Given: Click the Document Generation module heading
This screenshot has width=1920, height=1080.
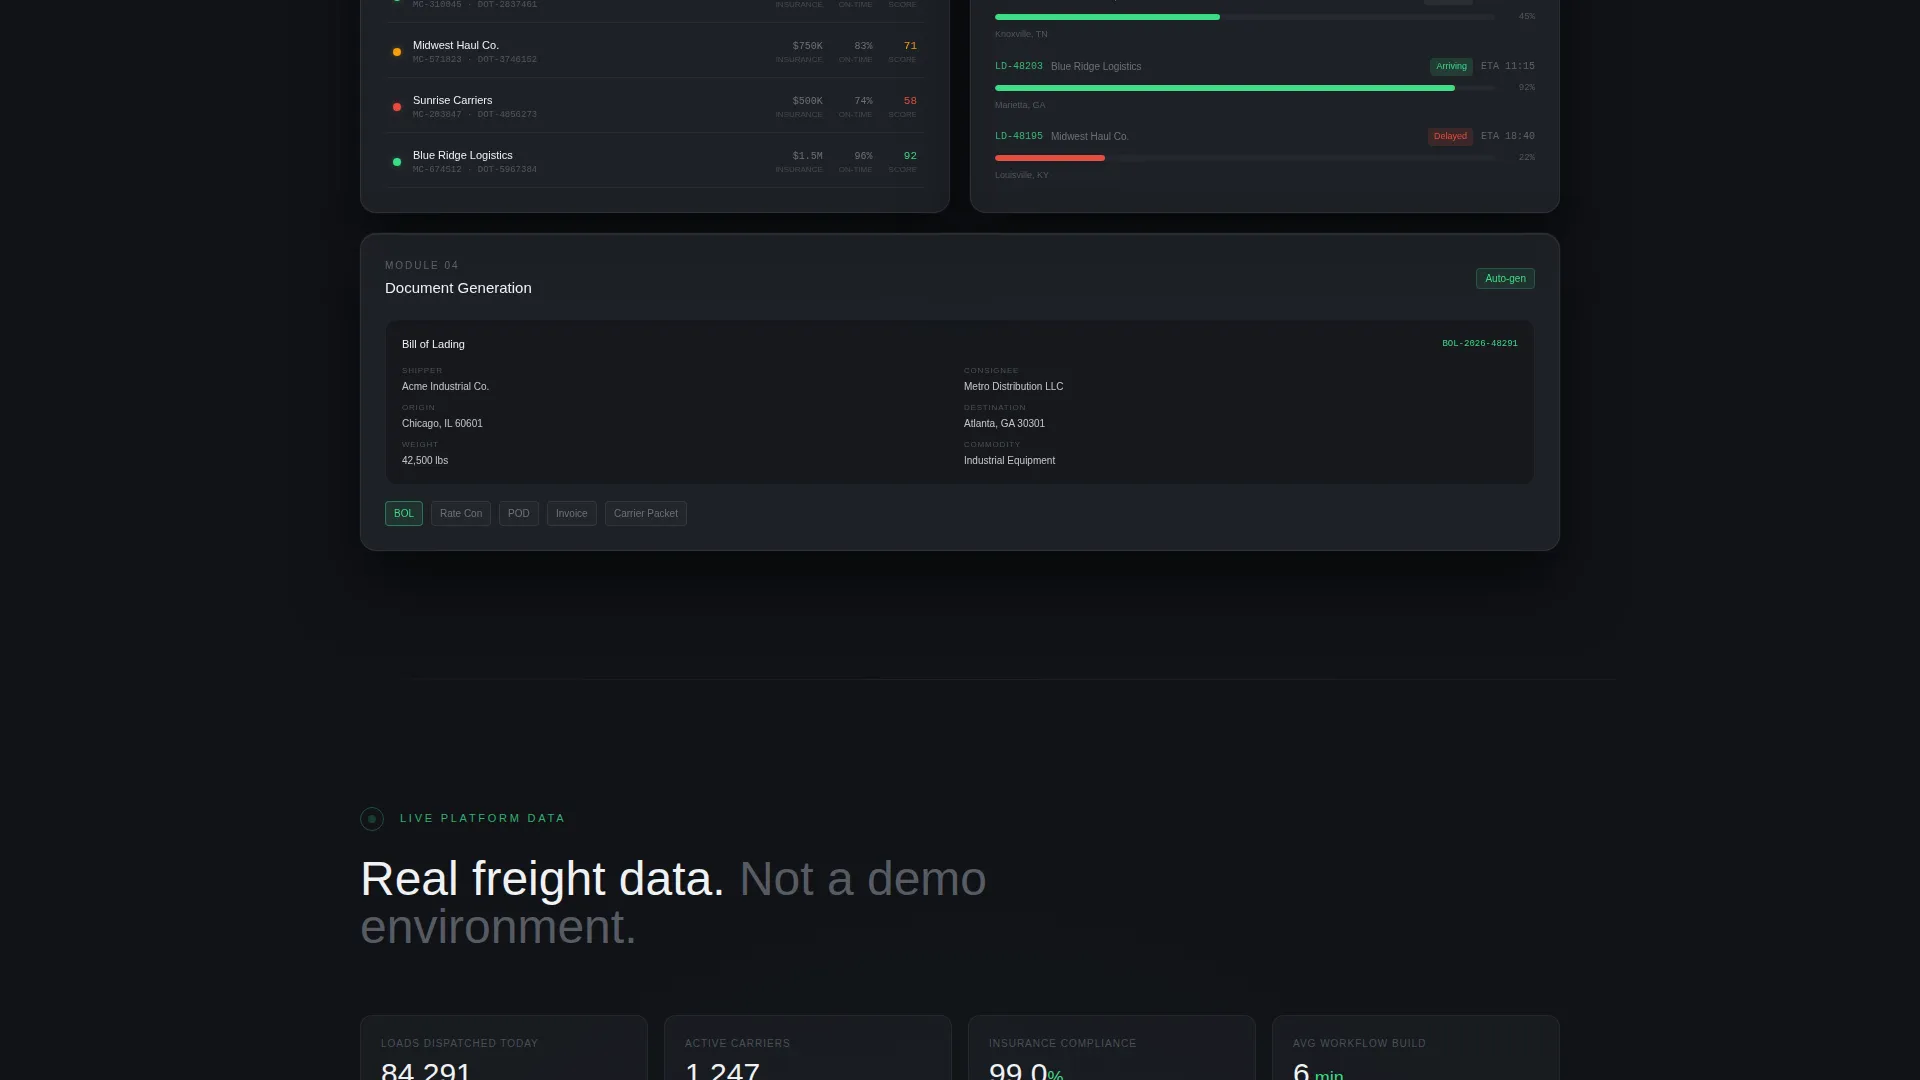Looking at the screenshot, I should coord(458,288).
